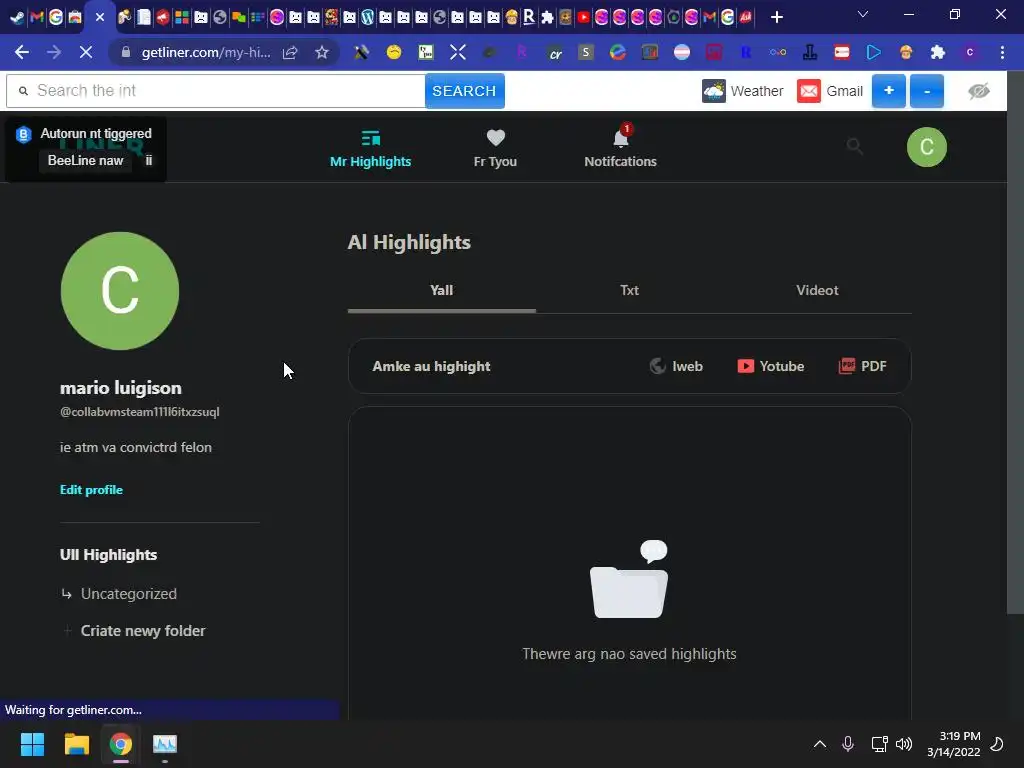Open the Uncategorized folder

click(129, 594)
